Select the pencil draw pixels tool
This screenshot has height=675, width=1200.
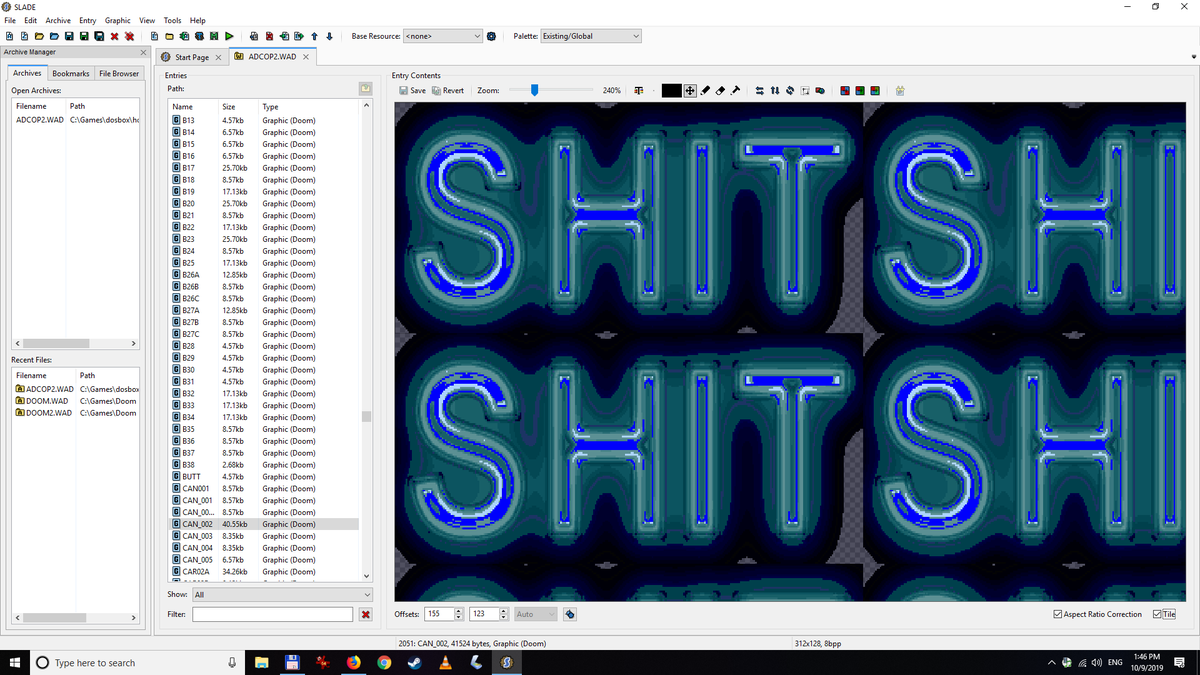coord(705,90)
